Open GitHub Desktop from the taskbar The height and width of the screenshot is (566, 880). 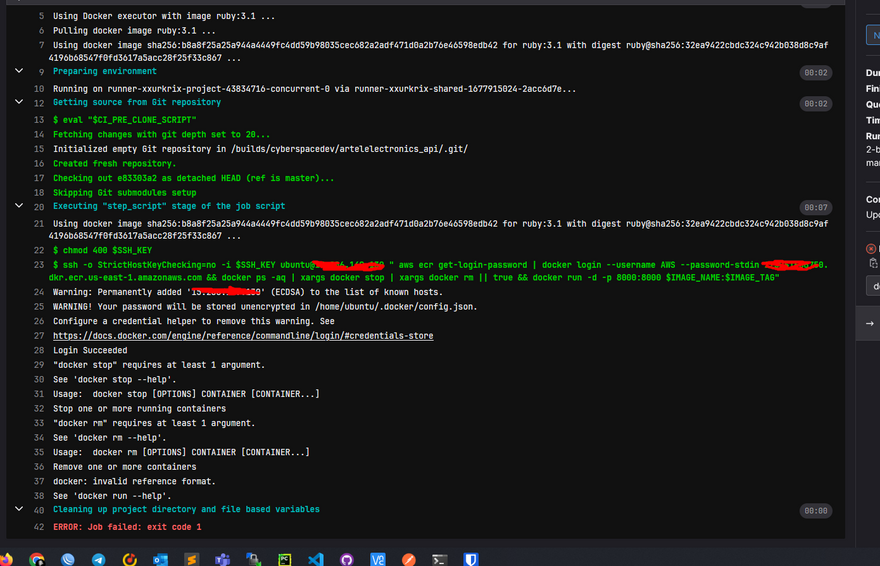347,560
